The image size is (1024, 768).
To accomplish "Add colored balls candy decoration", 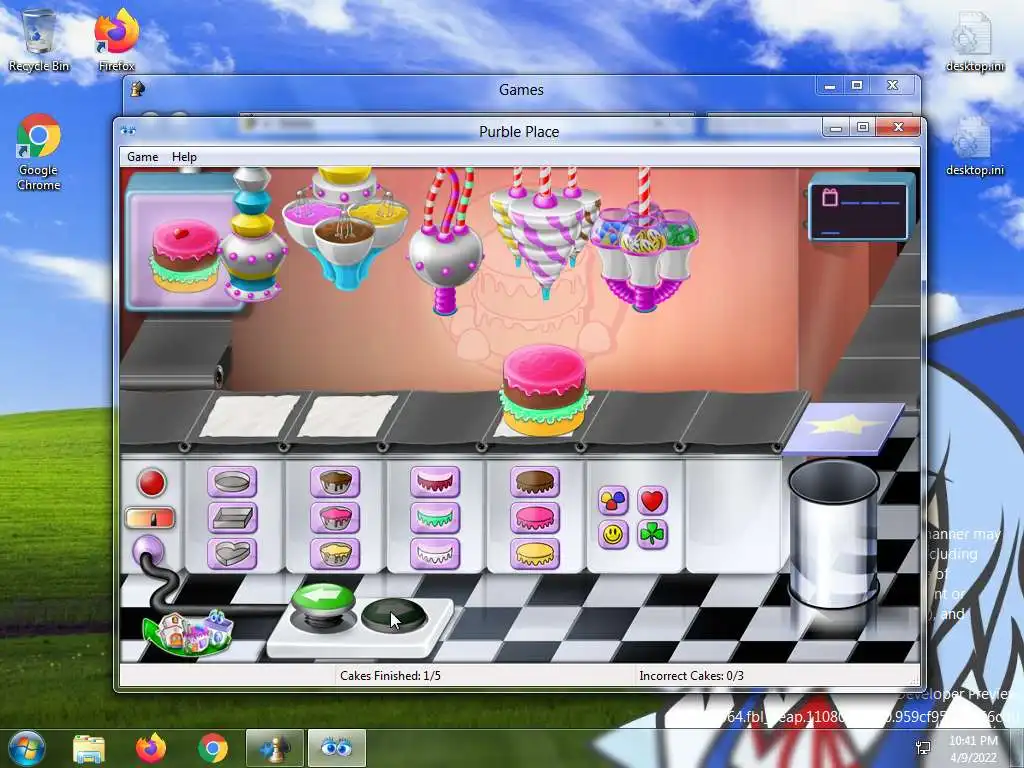I will 613,501.
